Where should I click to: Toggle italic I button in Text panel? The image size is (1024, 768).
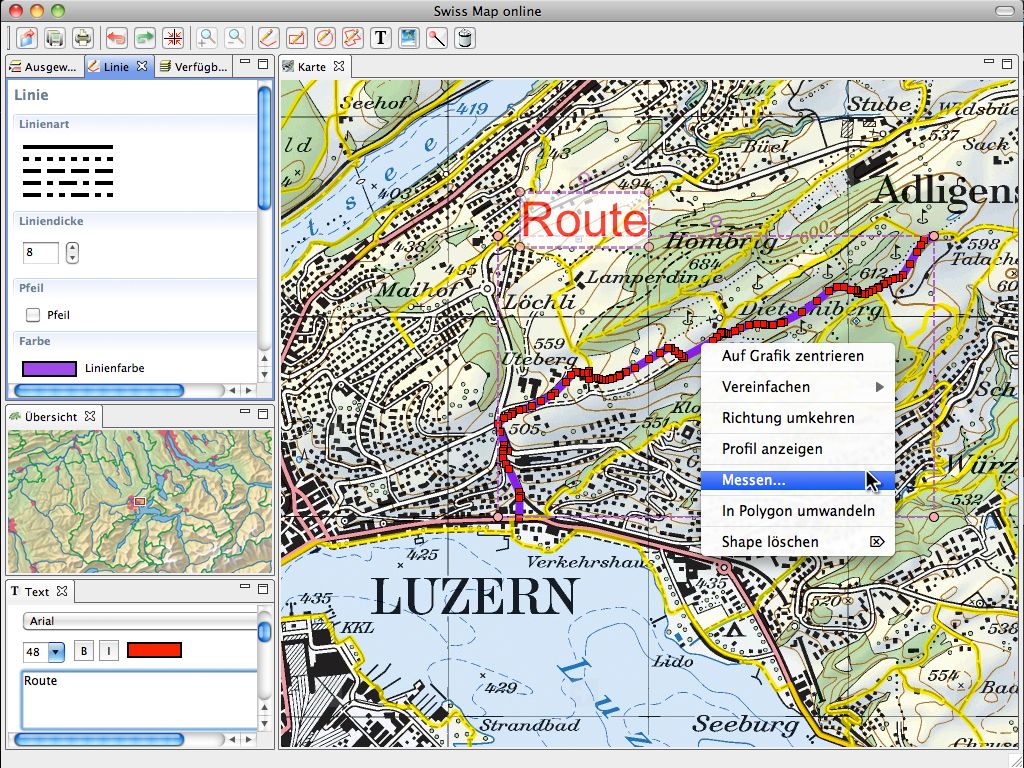tap(108, 650)
